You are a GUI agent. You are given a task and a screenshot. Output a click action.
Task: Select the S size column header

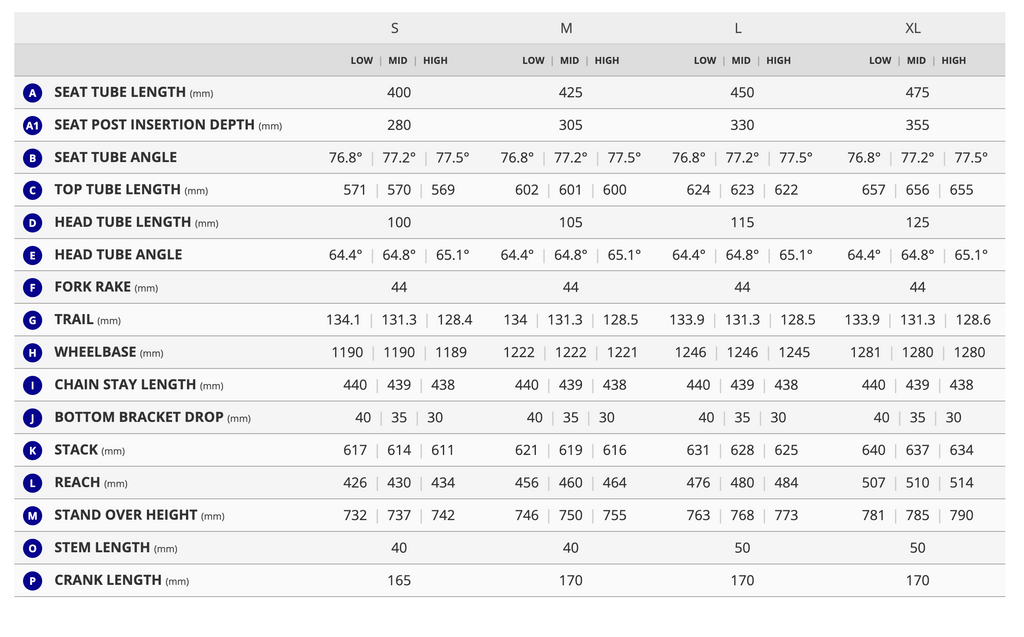[394, 28]
